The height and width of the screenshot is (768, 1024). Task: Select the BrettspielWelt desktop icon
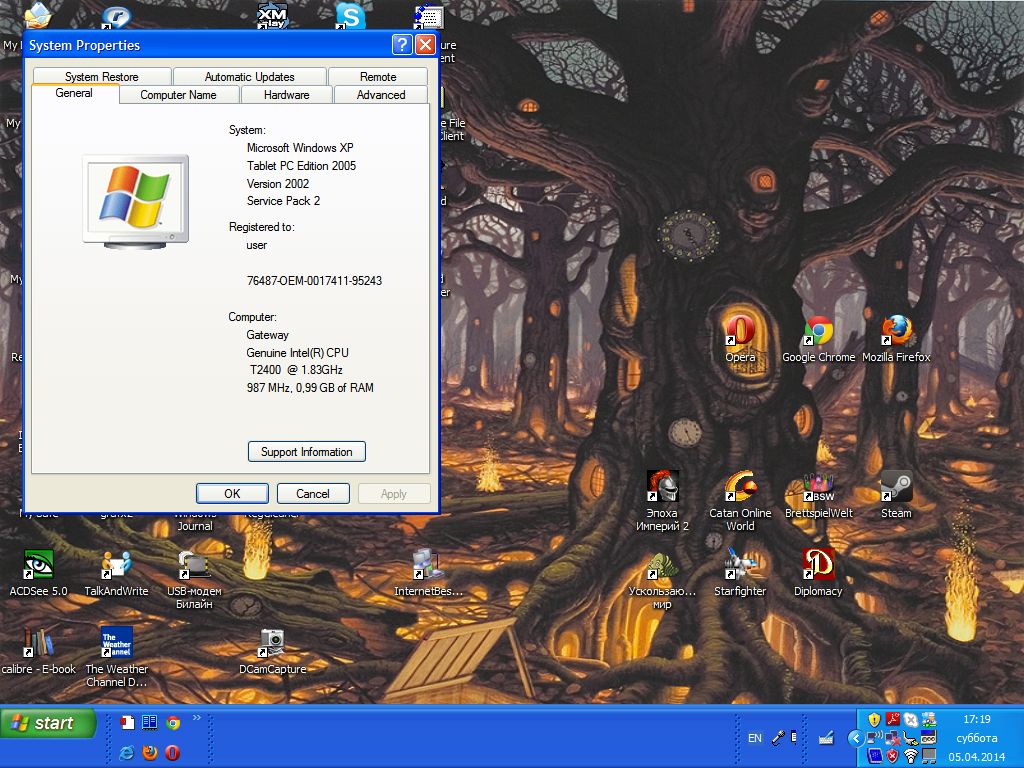point(818,494)
